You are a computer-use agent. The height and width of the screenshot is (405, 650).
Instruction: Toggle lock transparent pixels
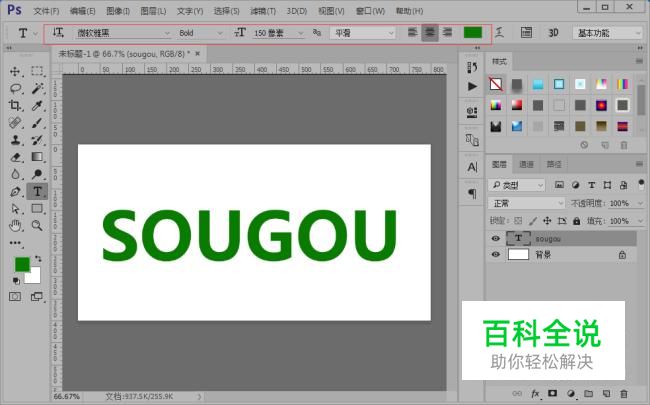pos(518,221)
